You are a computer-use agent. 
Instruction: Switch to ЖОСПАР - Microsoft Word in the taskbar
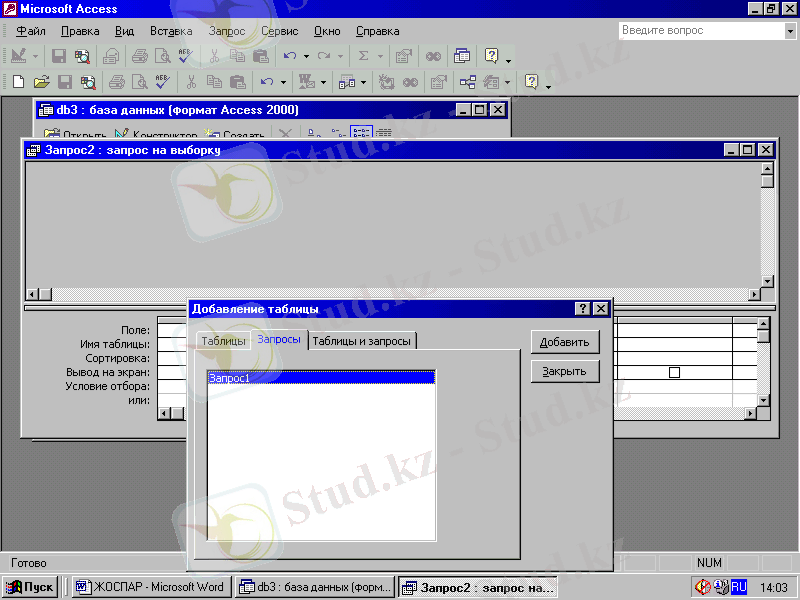[x=150, y=587]
